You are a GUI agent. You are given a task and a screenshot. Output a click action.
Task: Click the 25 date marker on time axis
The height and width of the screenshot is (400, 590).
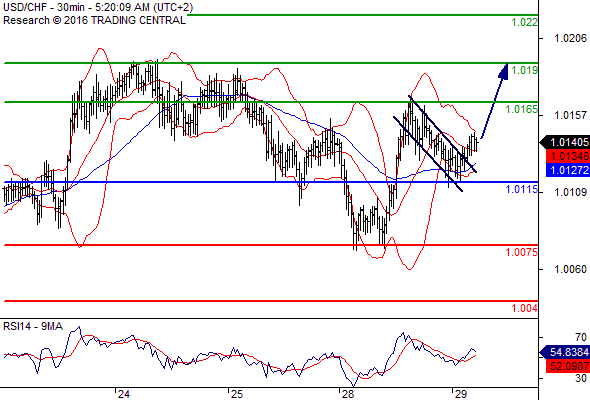(x=237, y=394)
